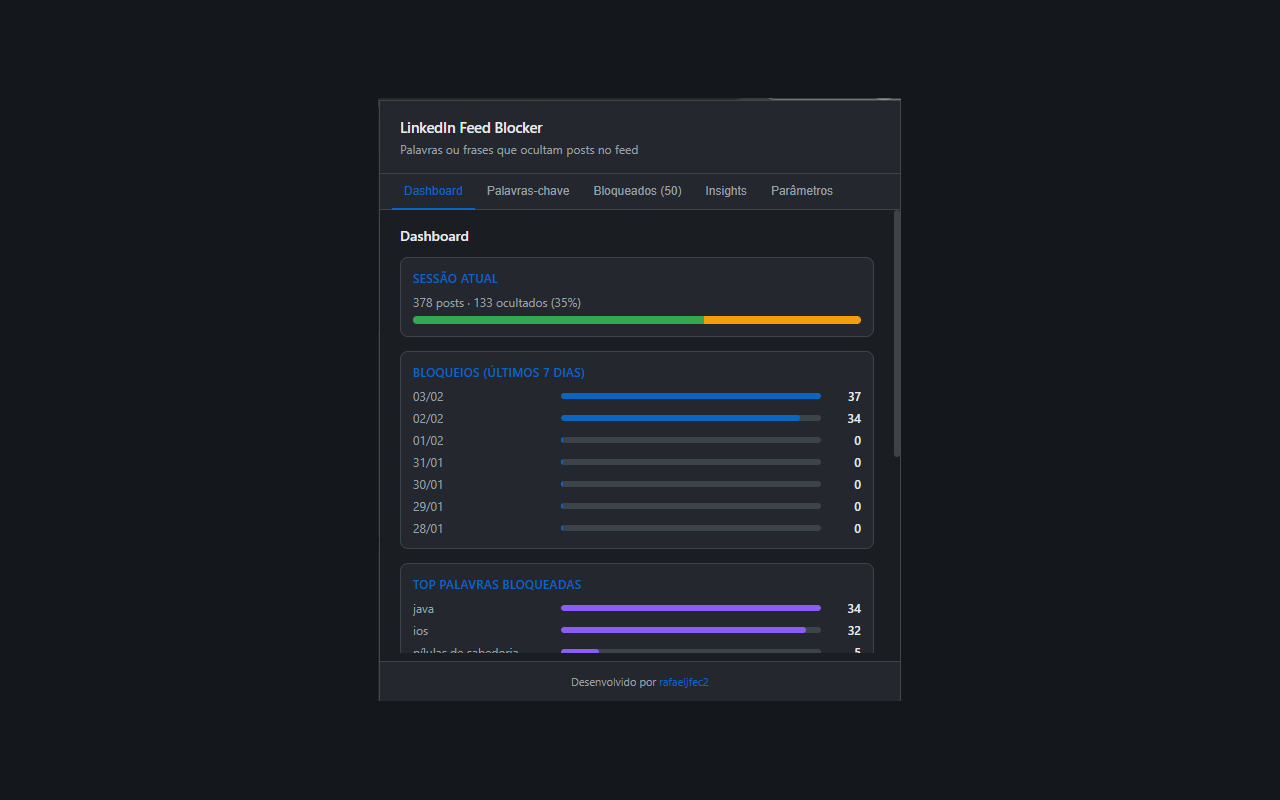
Task: Click the 'java' blocked keyword label
Action: 423,609
